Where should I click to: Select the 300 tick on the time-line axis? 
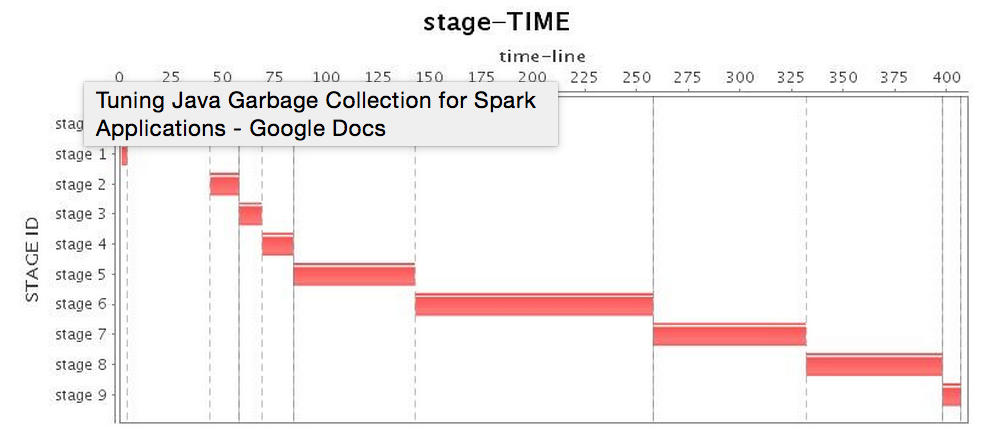740,76
